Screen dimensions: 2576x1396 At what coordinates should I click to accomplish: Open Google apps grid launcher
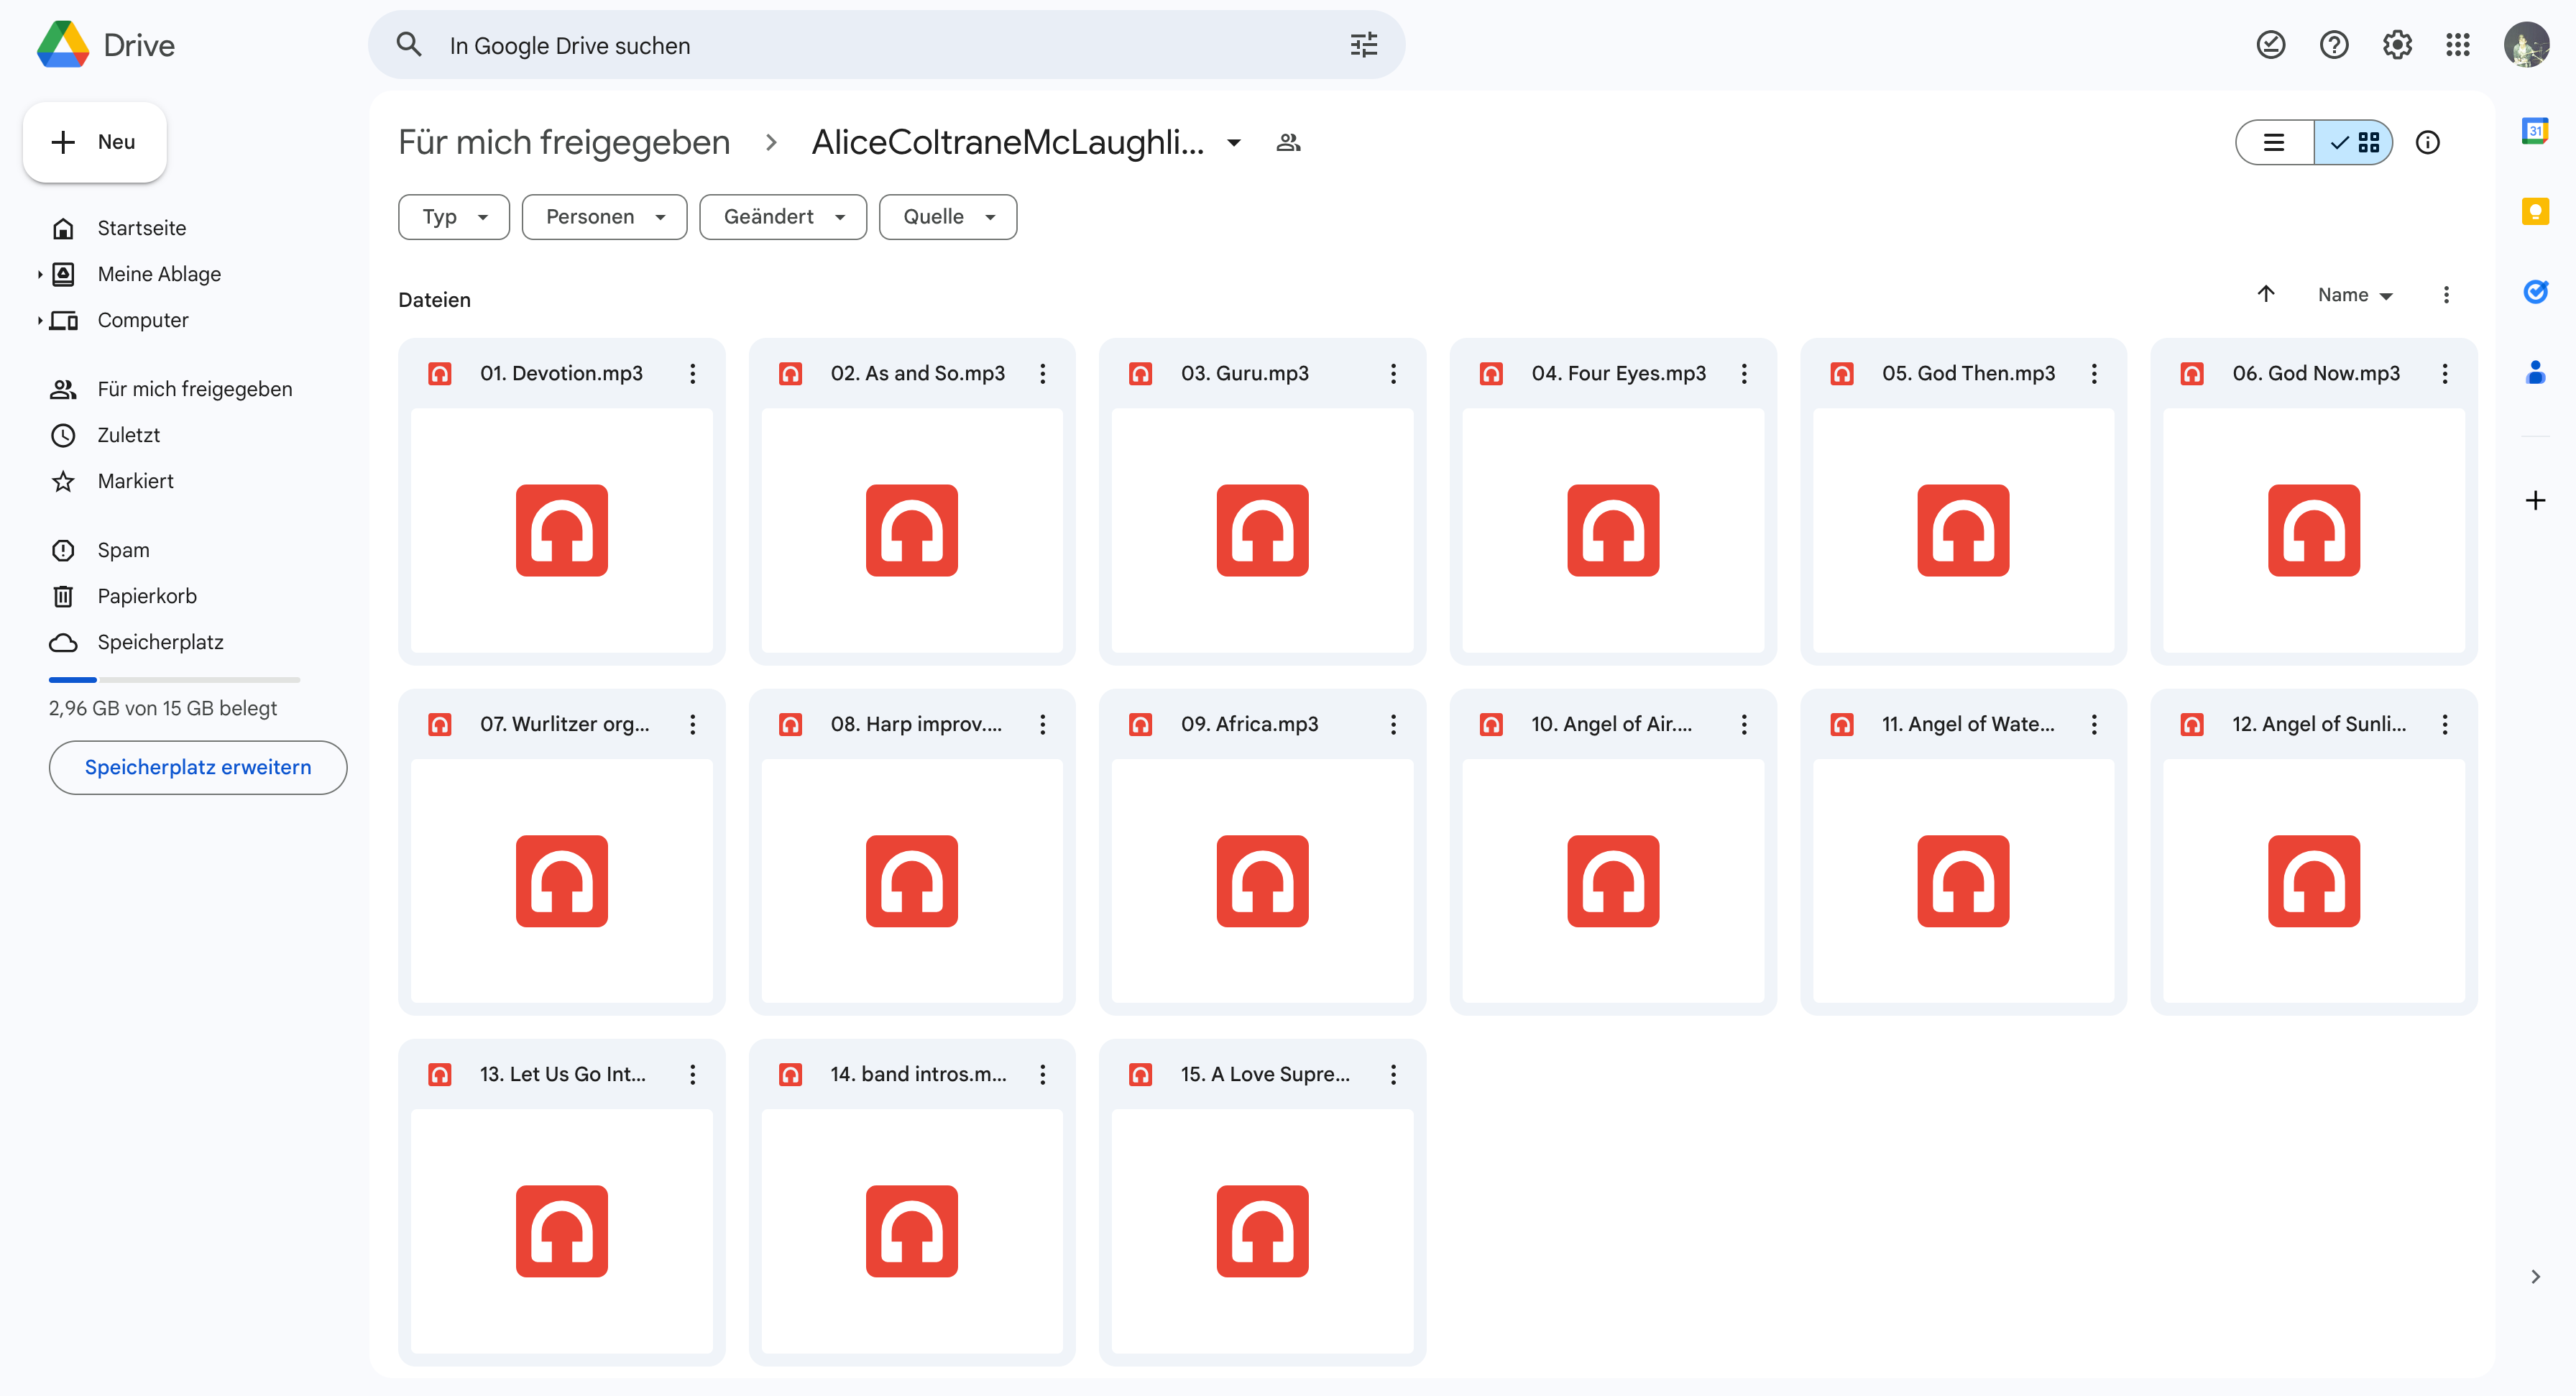click(x=2458, y=45)
